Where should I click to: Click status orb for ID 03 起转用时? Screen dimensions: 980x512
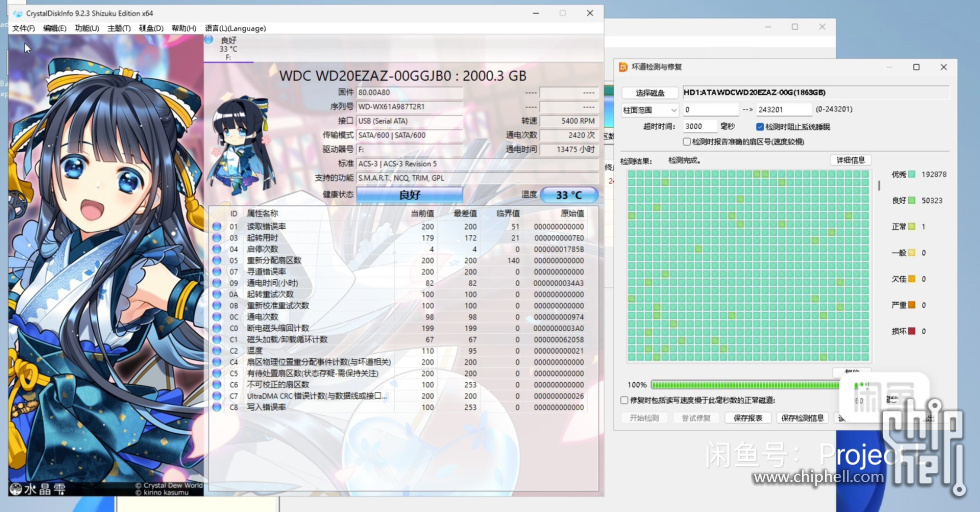click(x=217, y=238)
